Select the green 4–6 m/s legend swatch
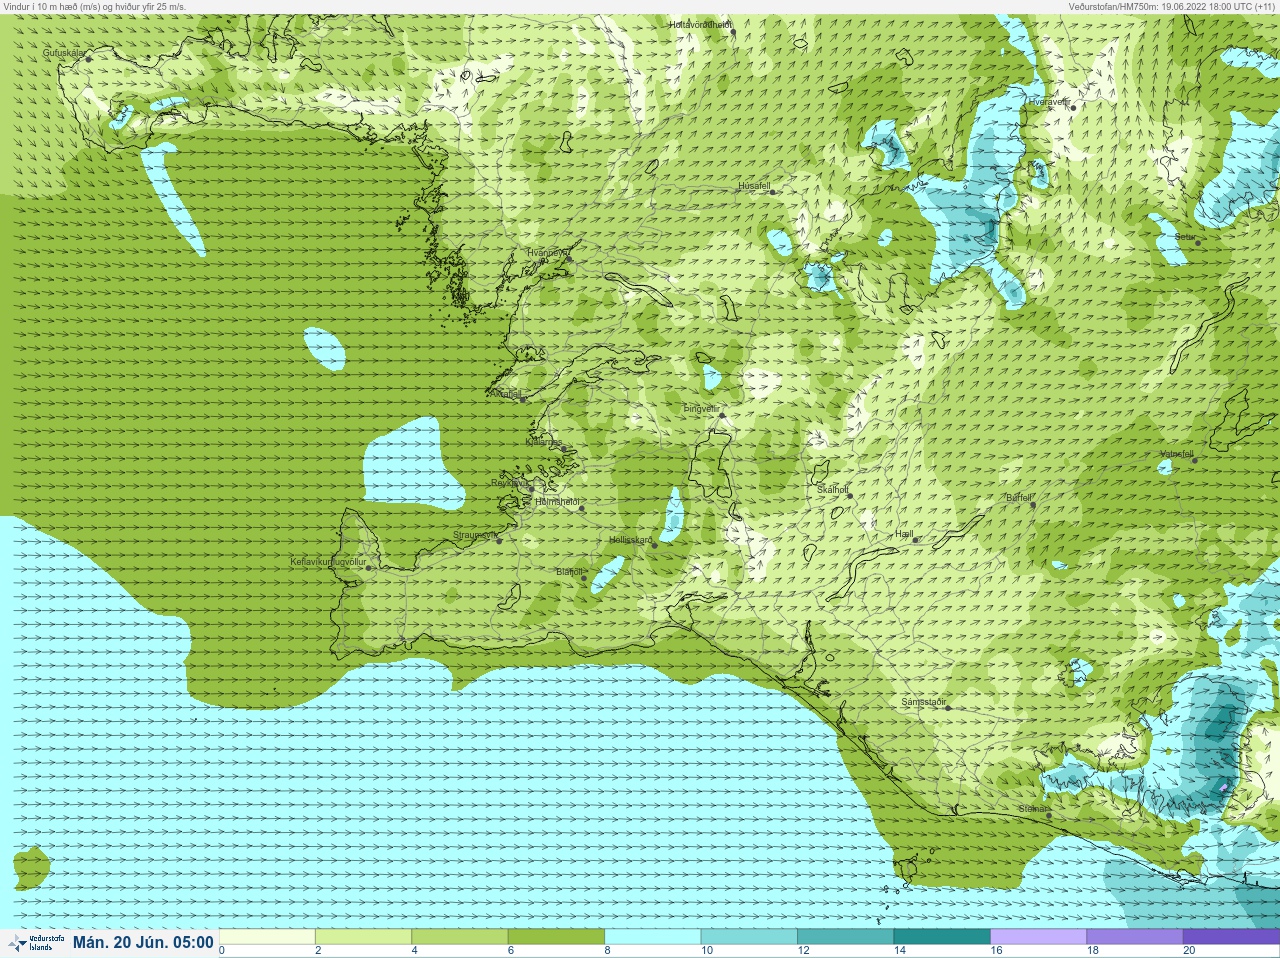This screenshot has width=1280, height=958. coord(460,937)
